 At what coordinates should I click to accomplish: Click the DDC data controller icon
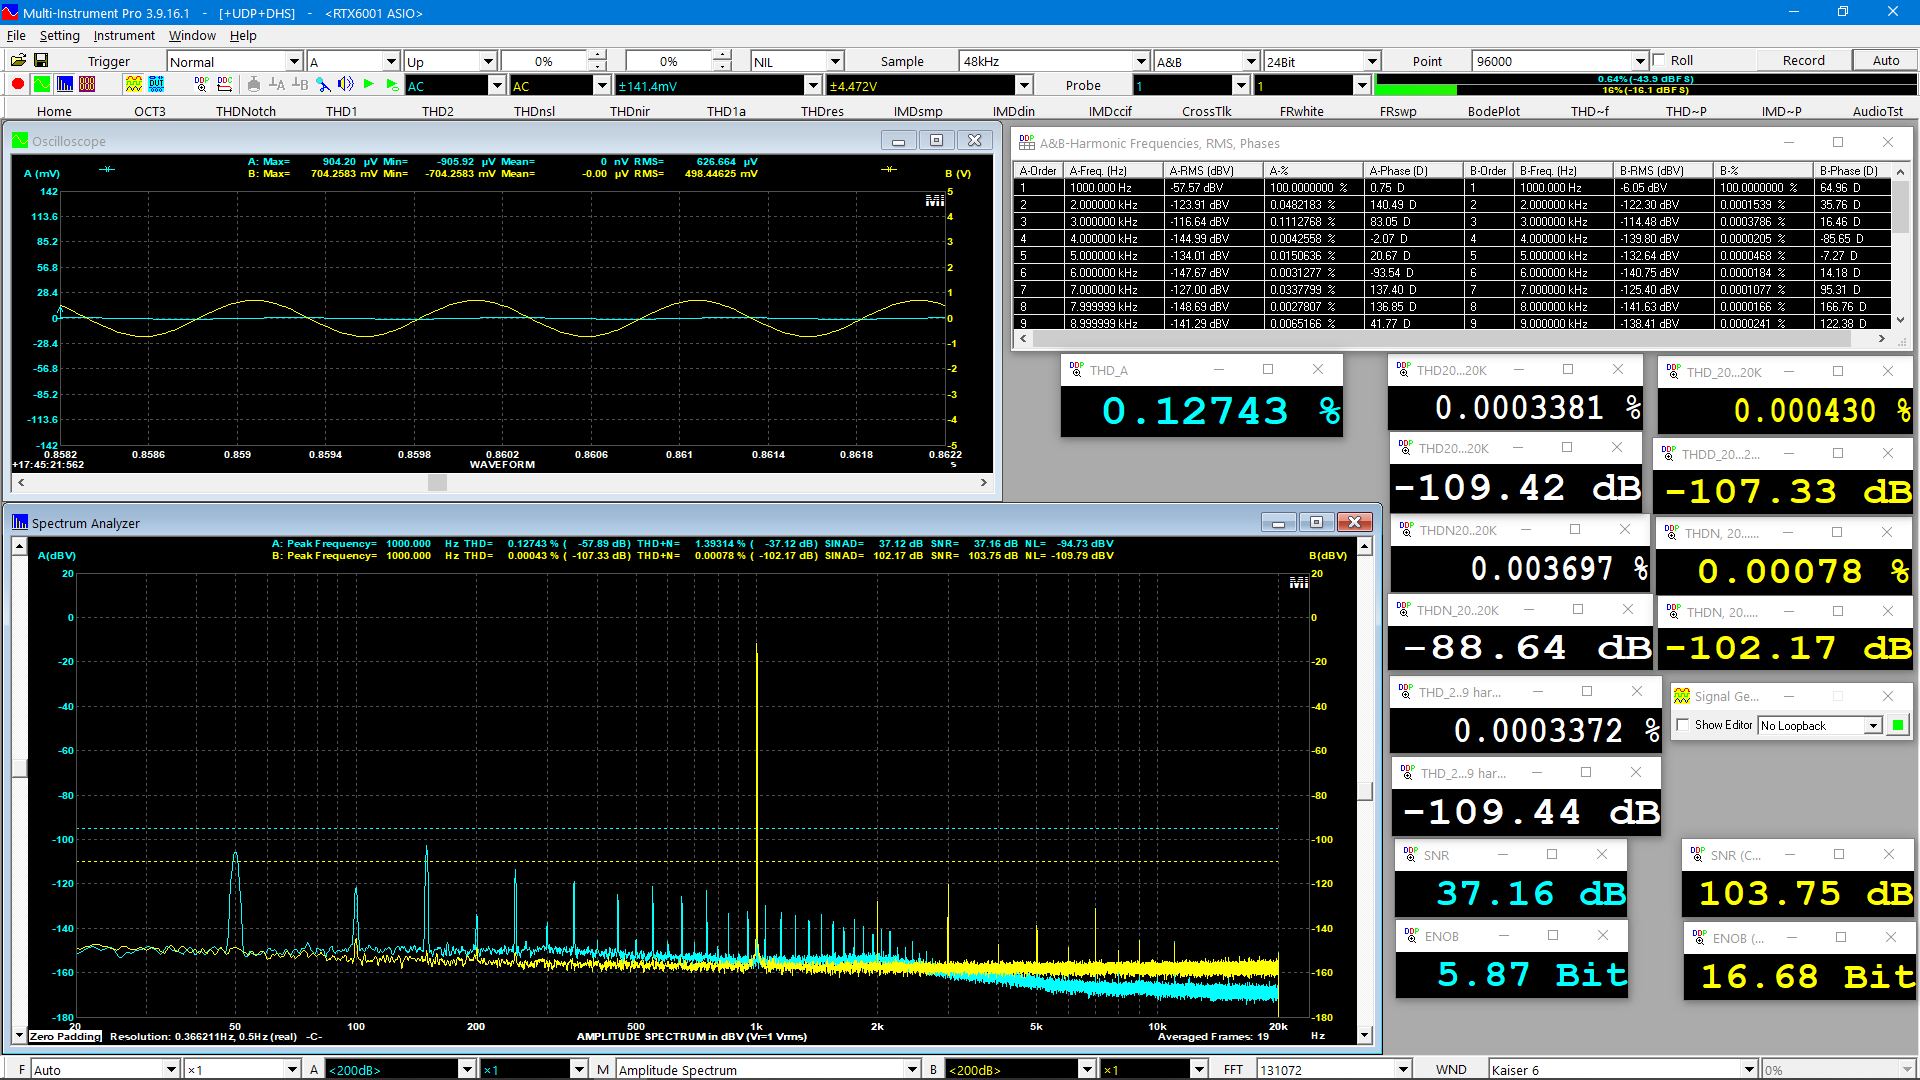click(x=224, y=85)
